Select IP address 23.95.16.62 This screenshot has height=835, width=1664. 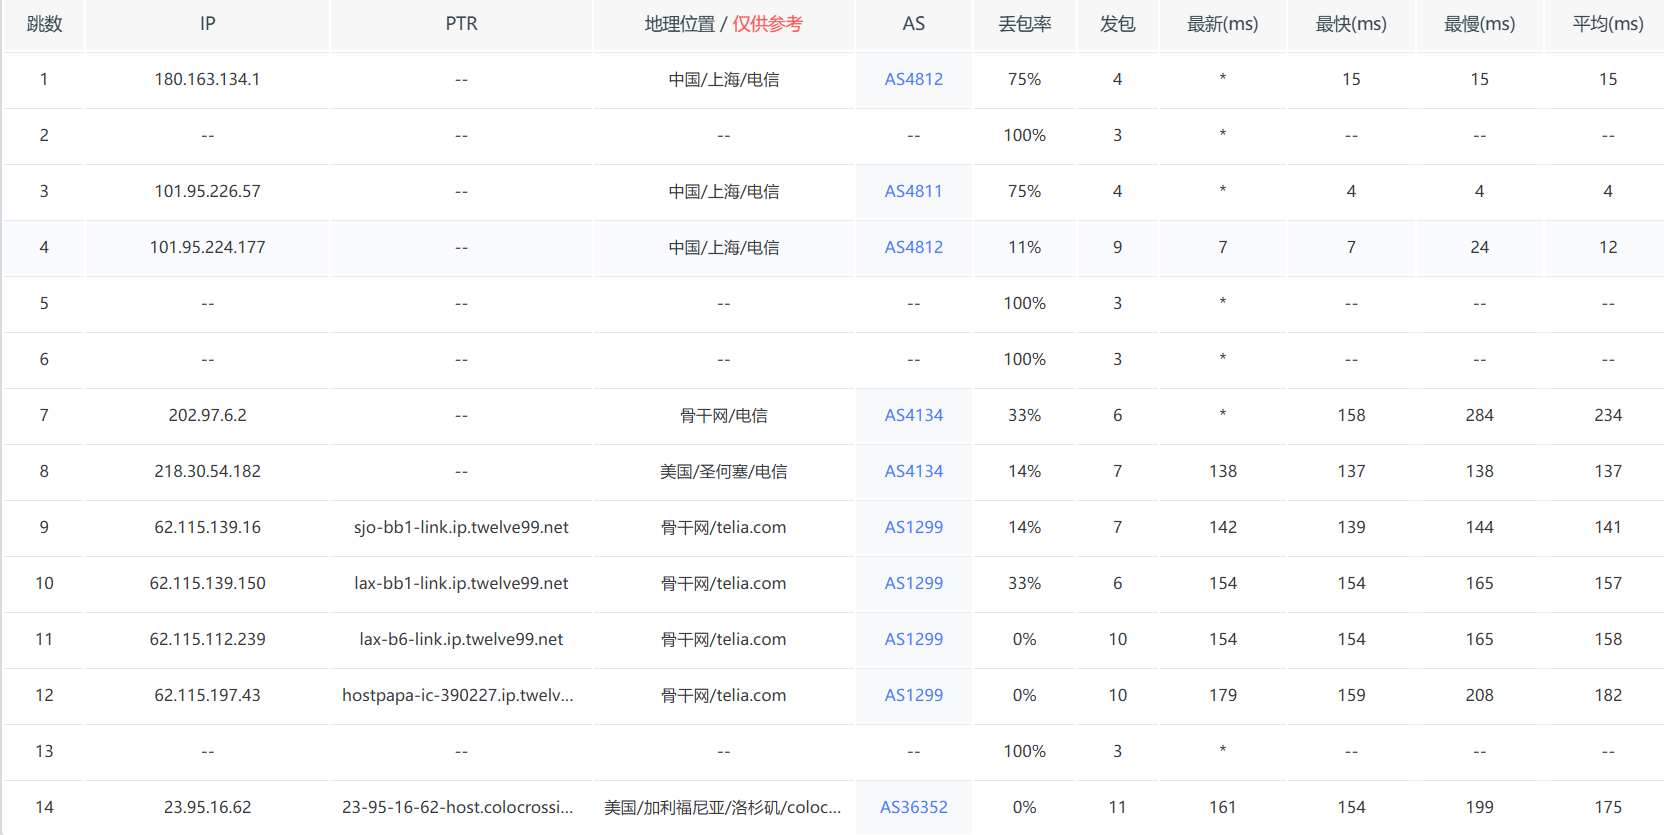(x=207, y=807)
